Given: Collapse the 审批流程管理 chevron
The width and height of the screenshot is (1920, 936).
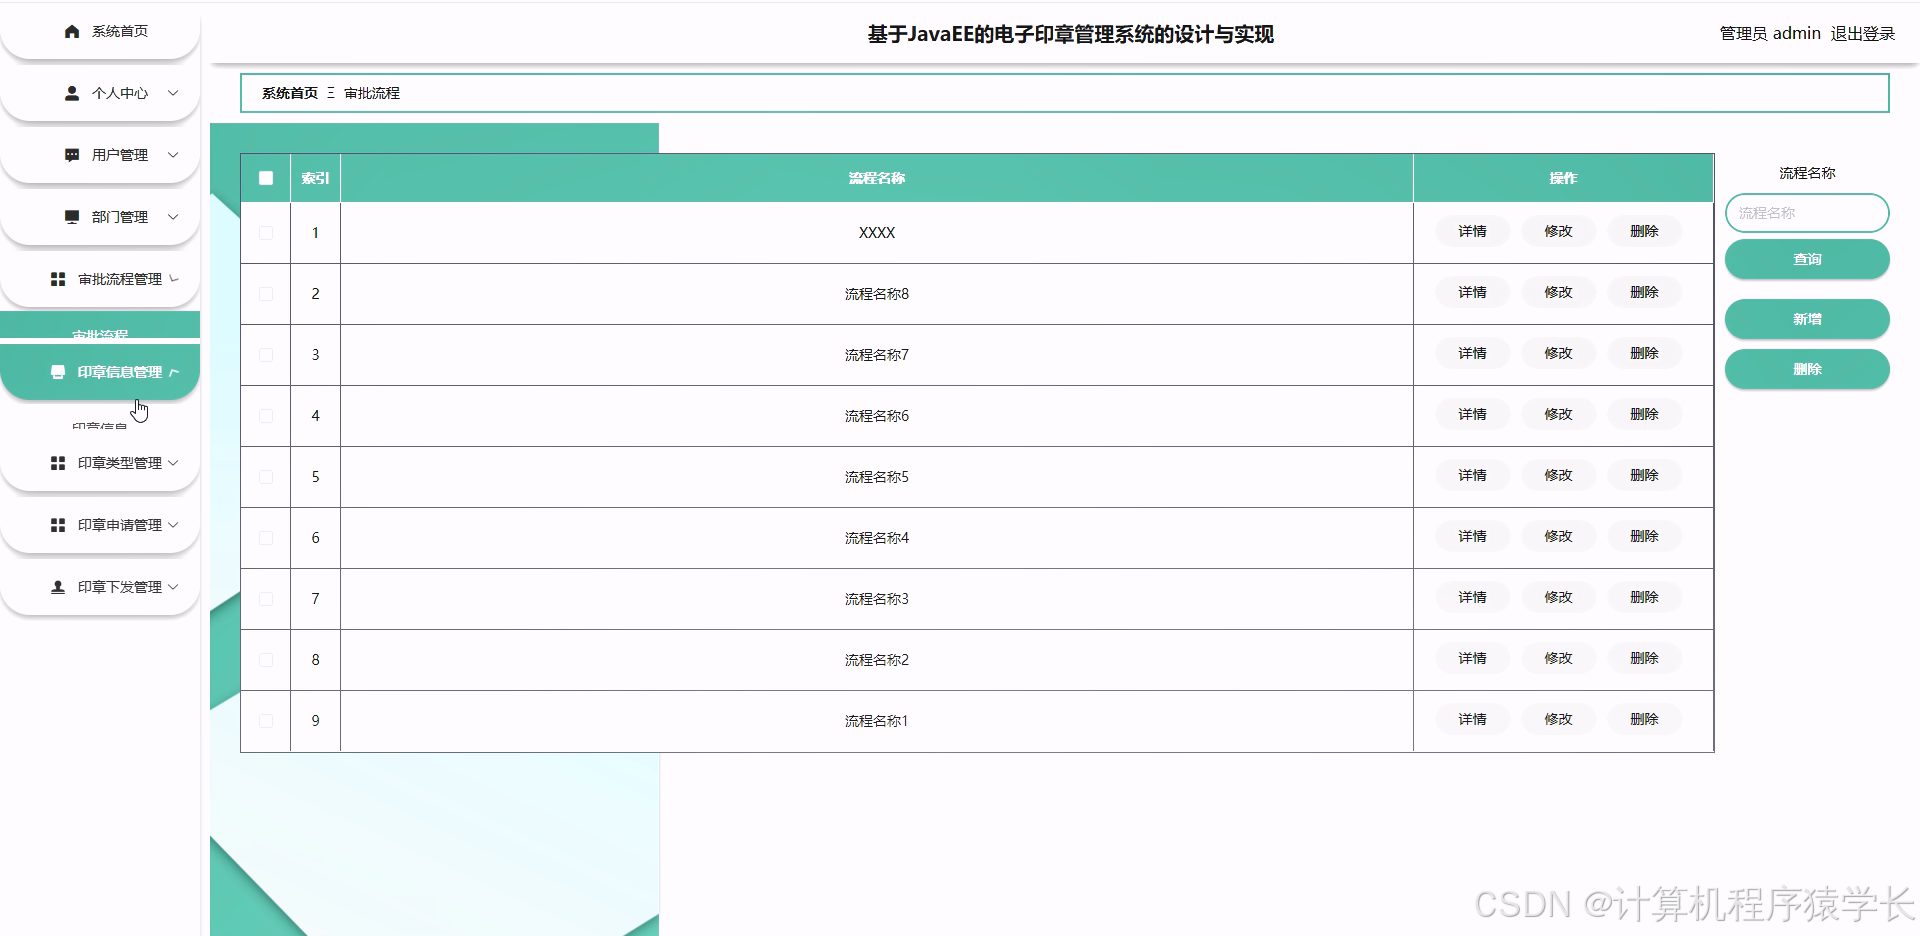Looking at the screenshot, I should [174, 279].
